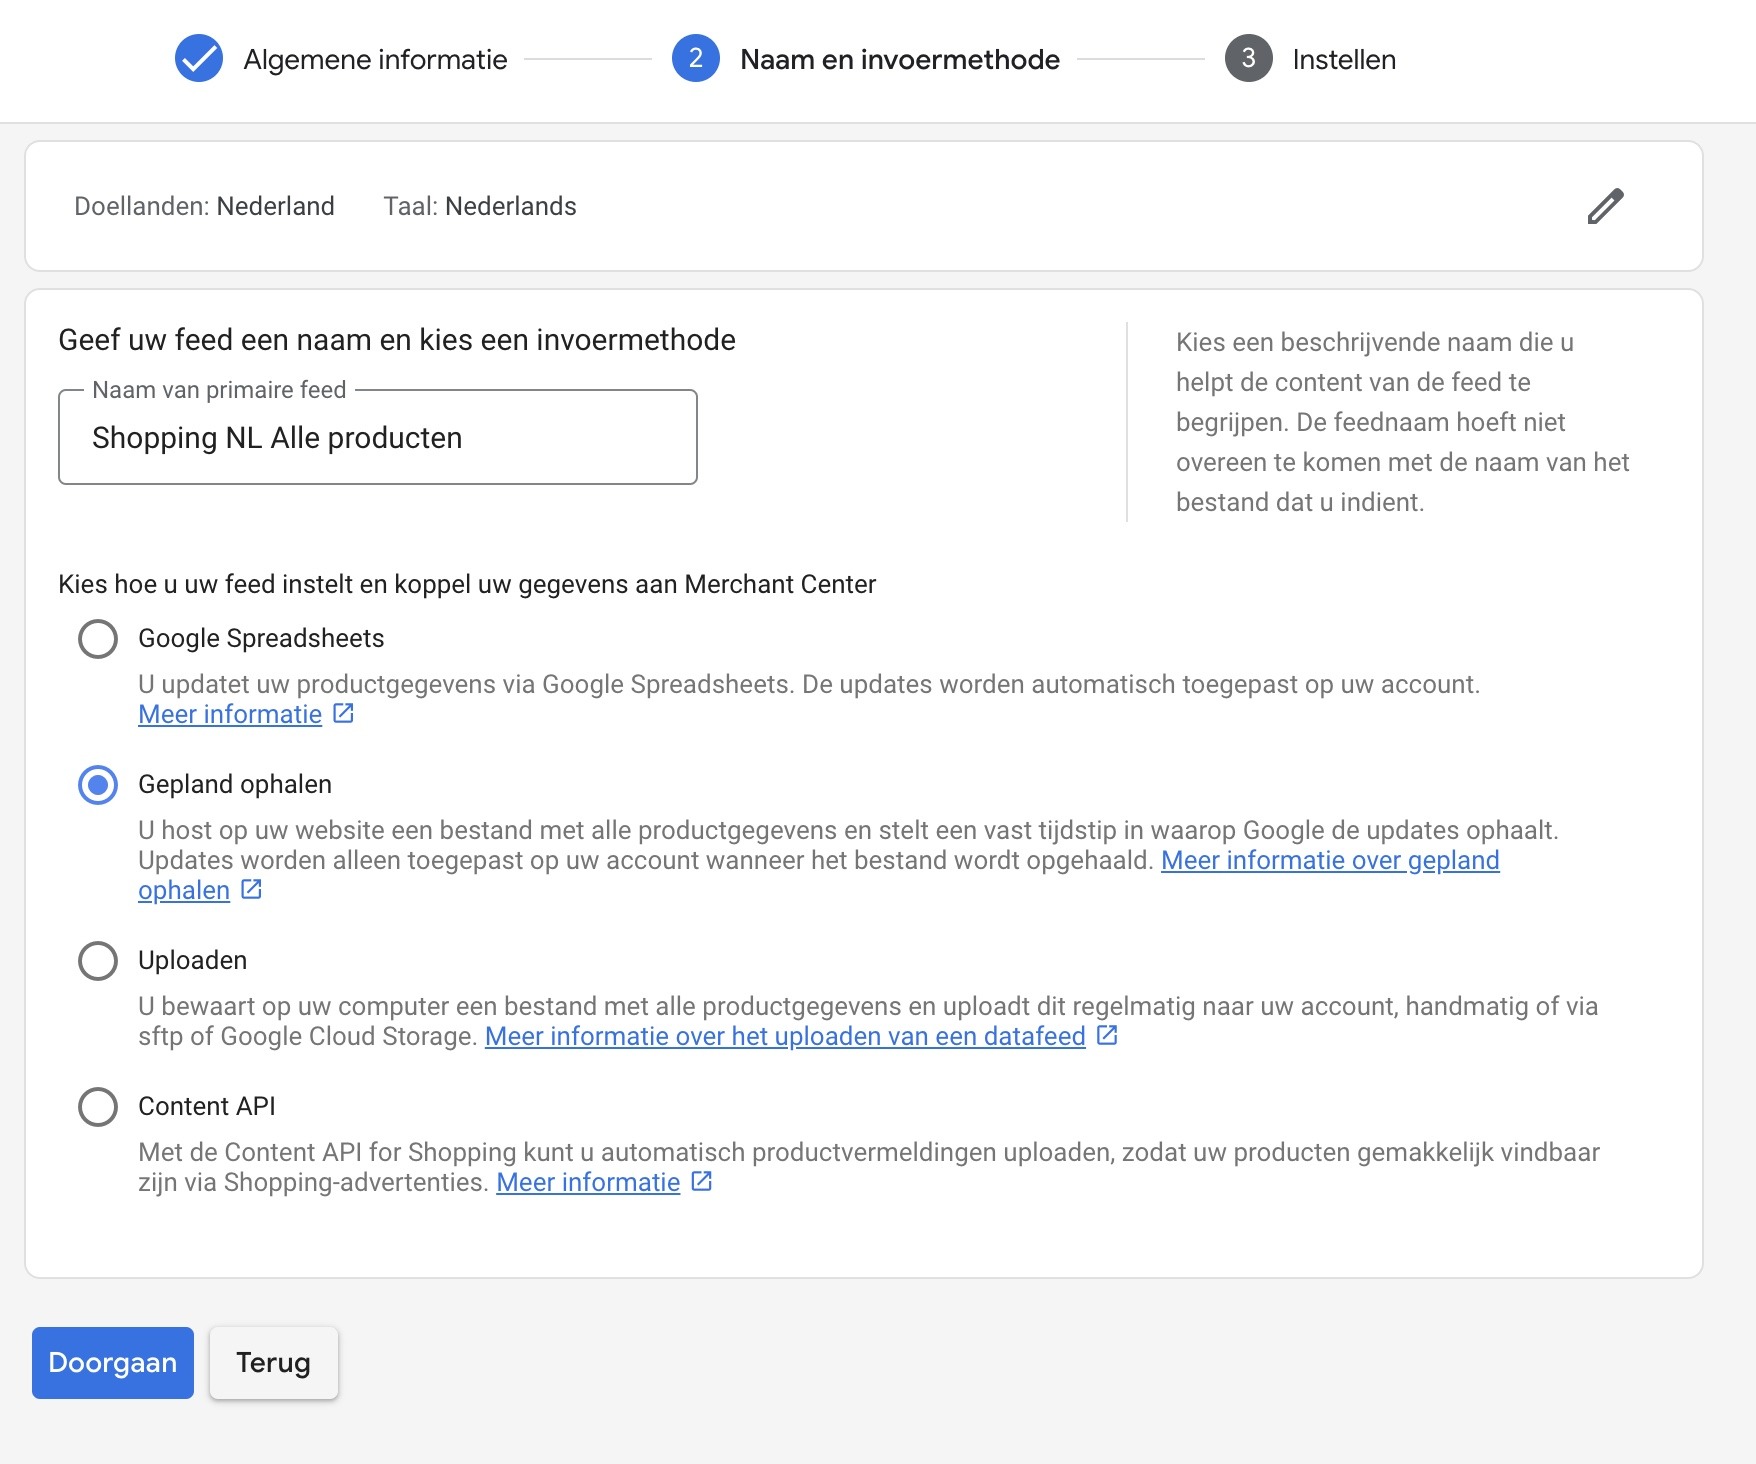The width and height of the screenshot is (1756, 1464).
Task: Click the pencil edit icon for Doellanden
Action: (1605, 206)
